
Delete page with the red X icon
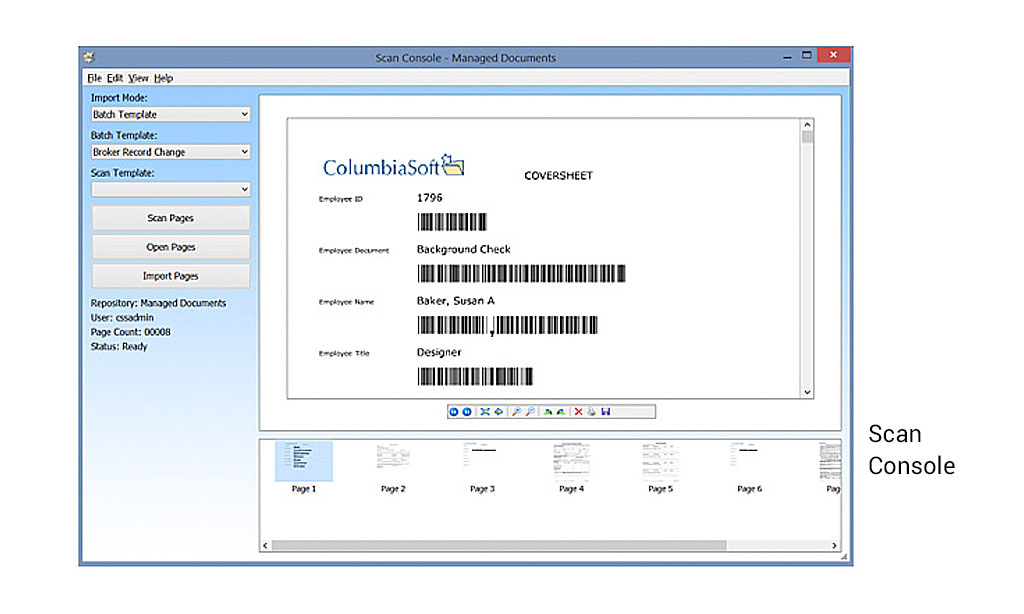[x=578, y=412]
